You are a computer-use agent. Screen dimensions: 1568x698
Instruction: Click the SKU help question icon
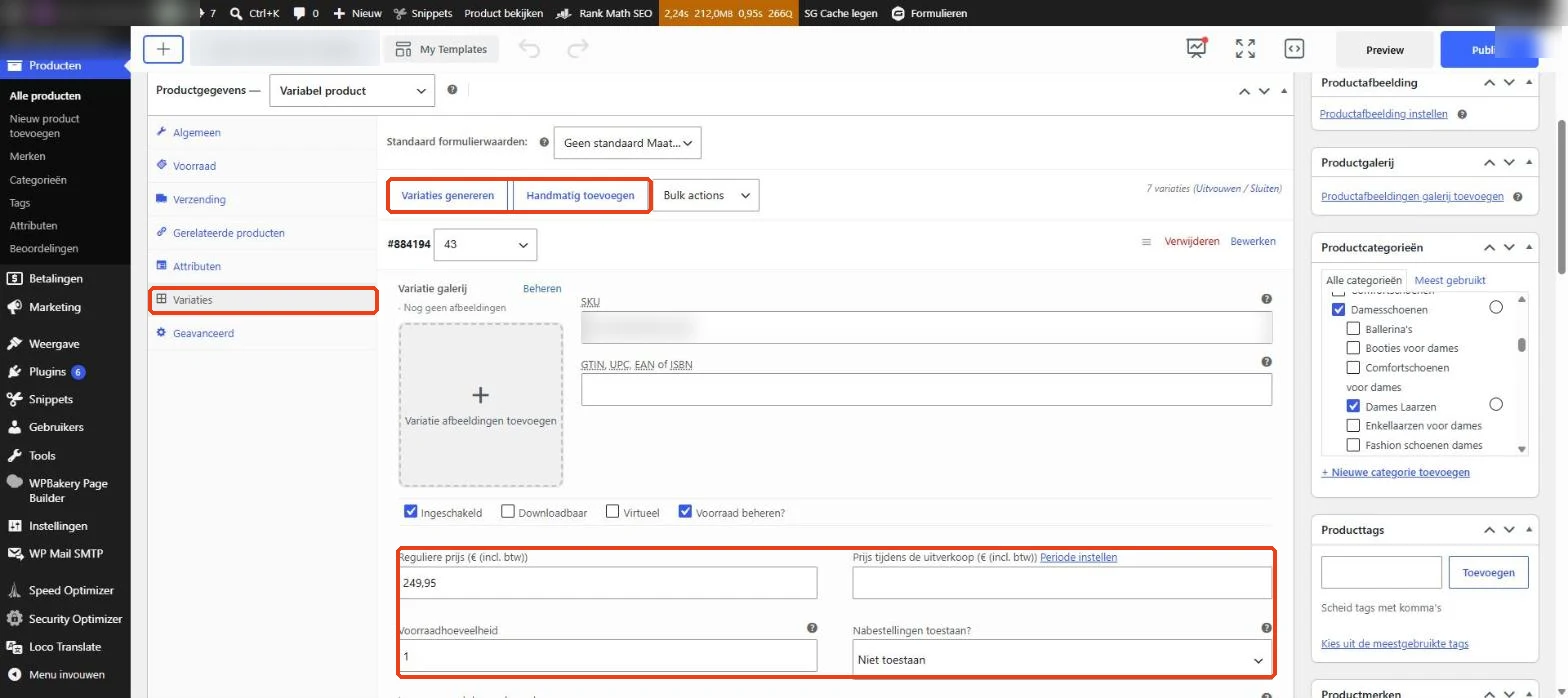click(1266, 299)
